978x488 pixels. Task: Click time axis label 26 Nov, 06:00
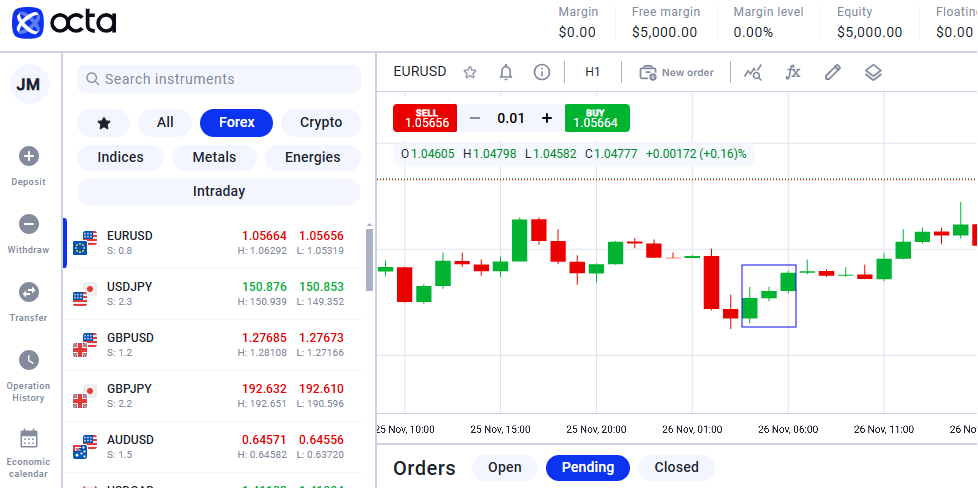pos(788,429)
